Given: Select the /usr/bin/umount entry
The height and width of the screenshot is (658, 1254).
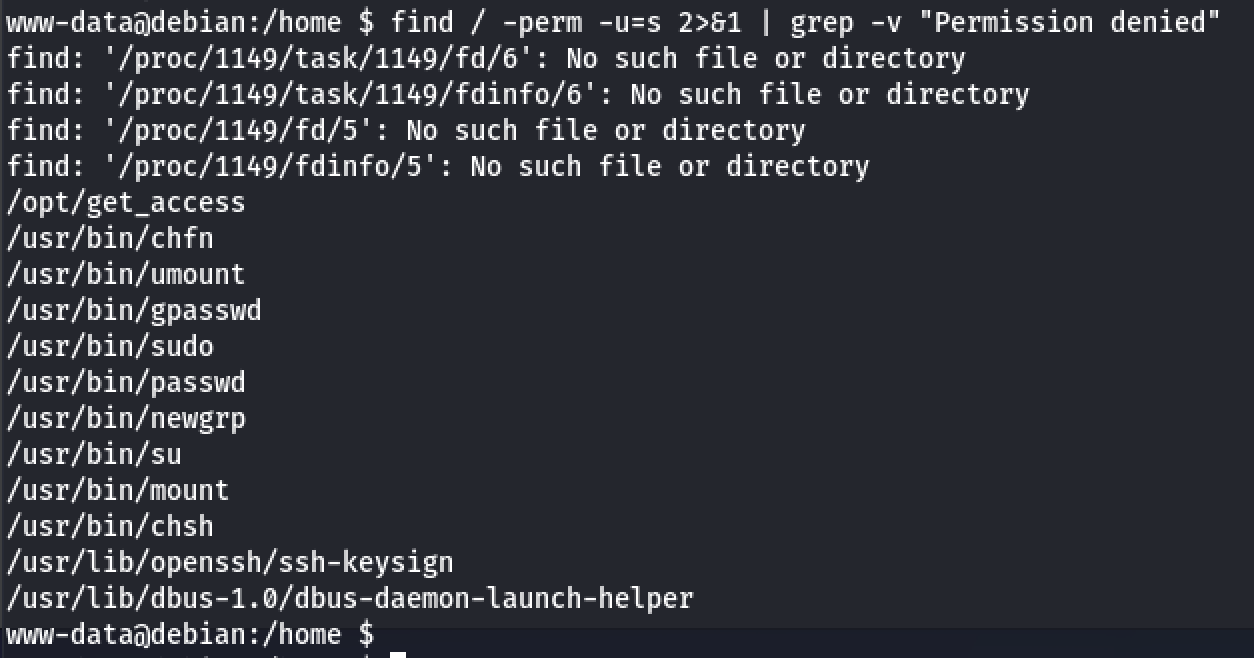Looking at the screenshot, I should click(126, 275).
